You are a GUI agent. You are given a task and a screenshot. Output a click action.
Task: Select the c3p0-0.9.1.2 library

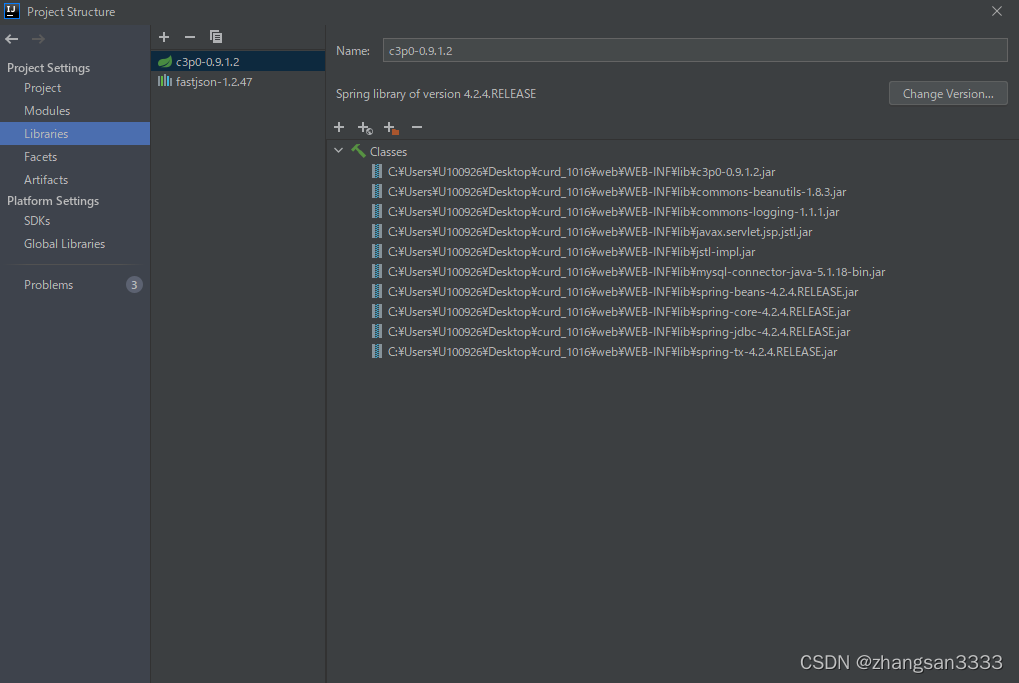[238, 62]
